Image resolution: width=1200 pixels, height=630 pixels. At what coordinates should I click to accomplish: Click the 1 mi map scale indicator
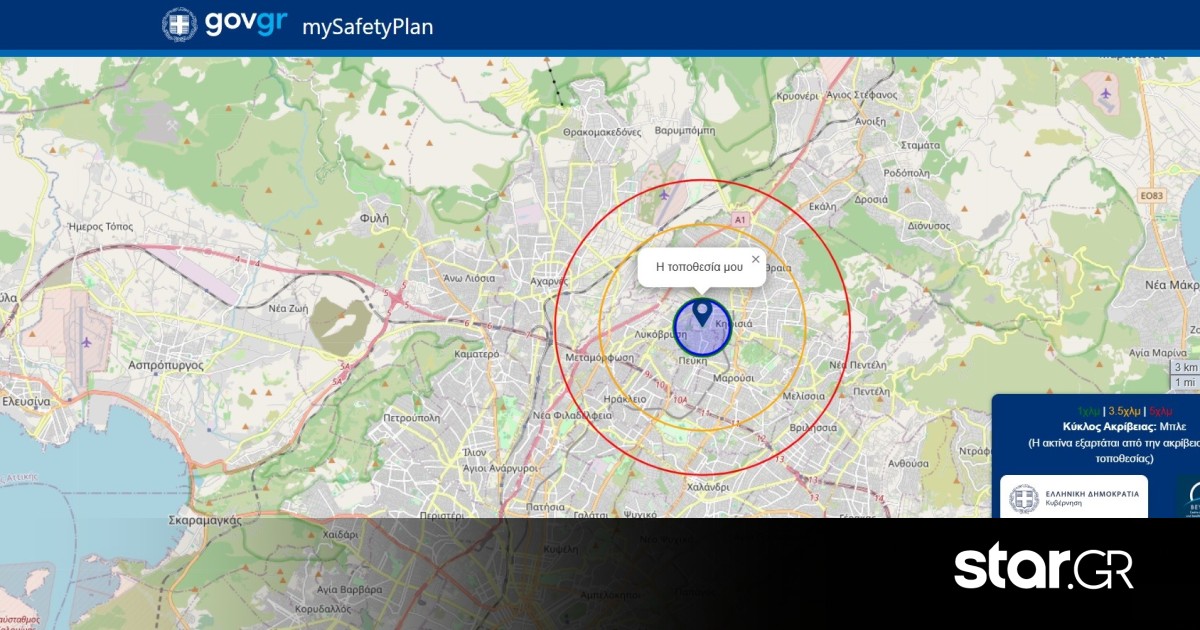coord(1185,382)
